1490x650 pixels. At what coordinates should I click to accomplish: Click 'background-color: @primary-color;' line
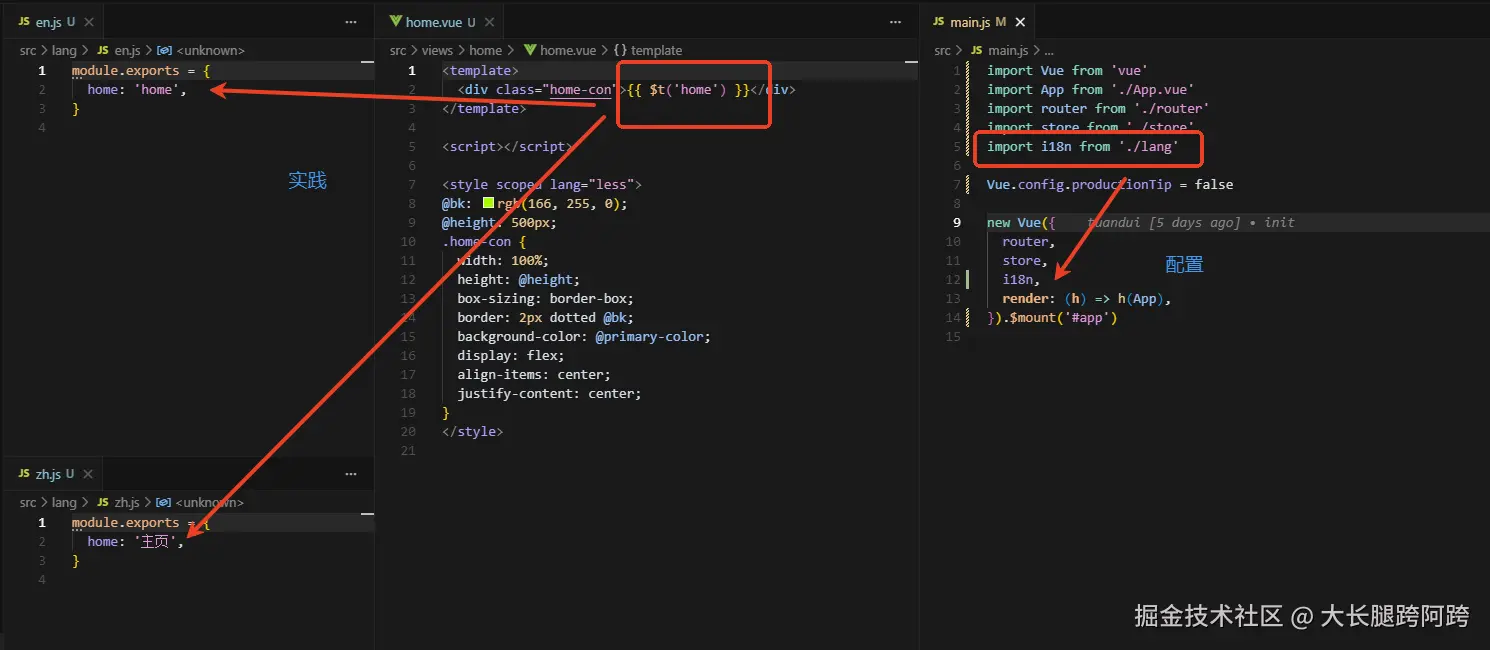[x=584, y=337]
